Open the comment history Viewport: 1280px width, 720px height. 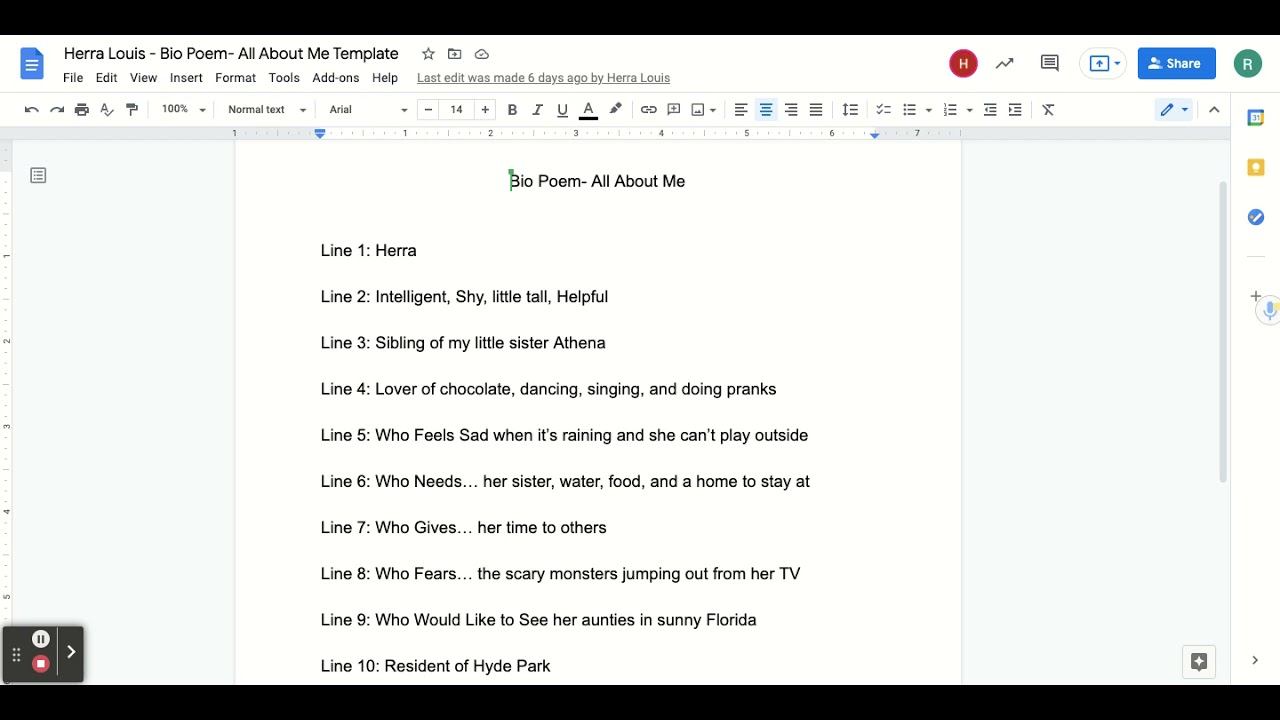1049,64
